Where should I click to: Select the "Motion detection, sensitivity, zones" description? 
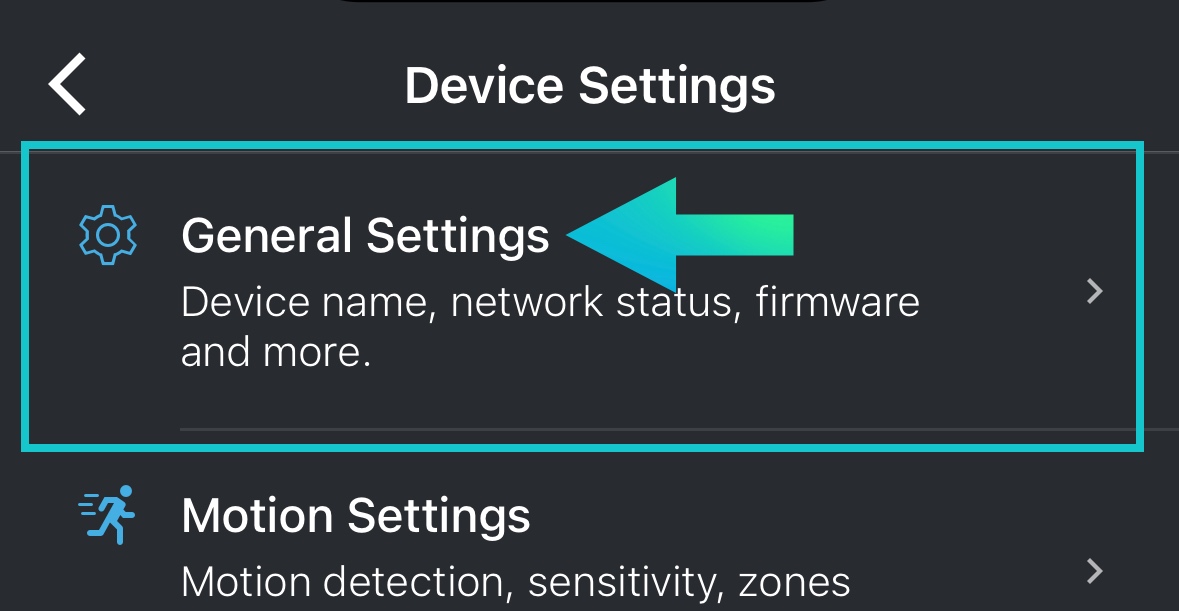tap(516, 582)
